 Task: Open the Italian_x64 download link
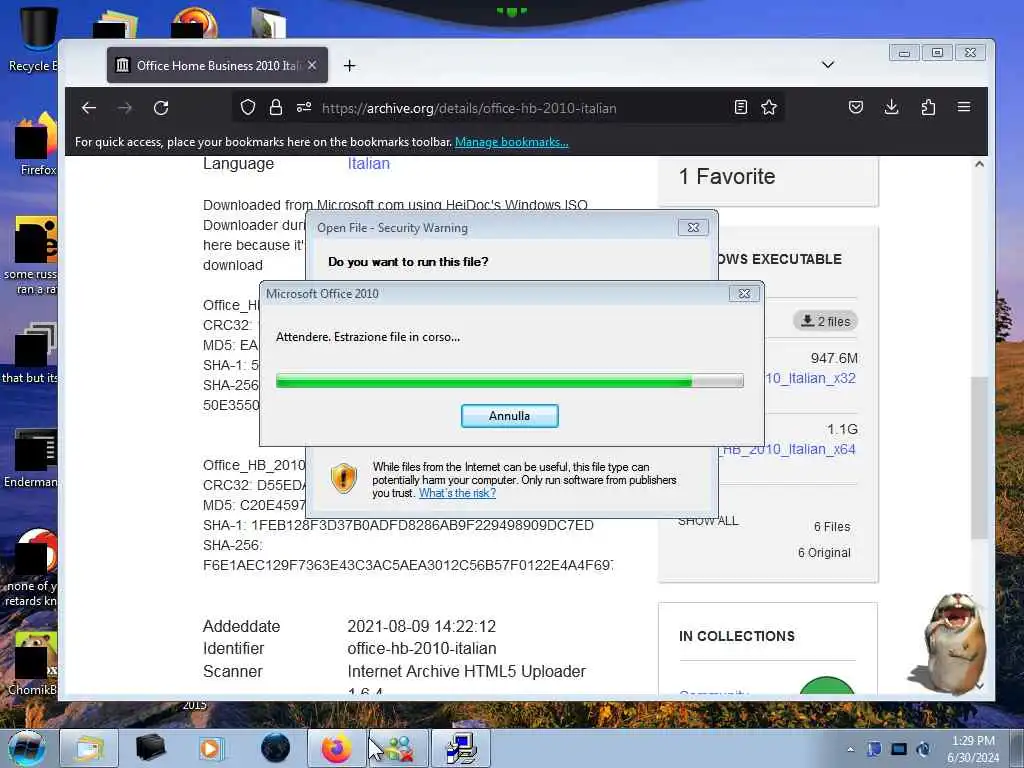pyautogui.click(x=789, y=449)
